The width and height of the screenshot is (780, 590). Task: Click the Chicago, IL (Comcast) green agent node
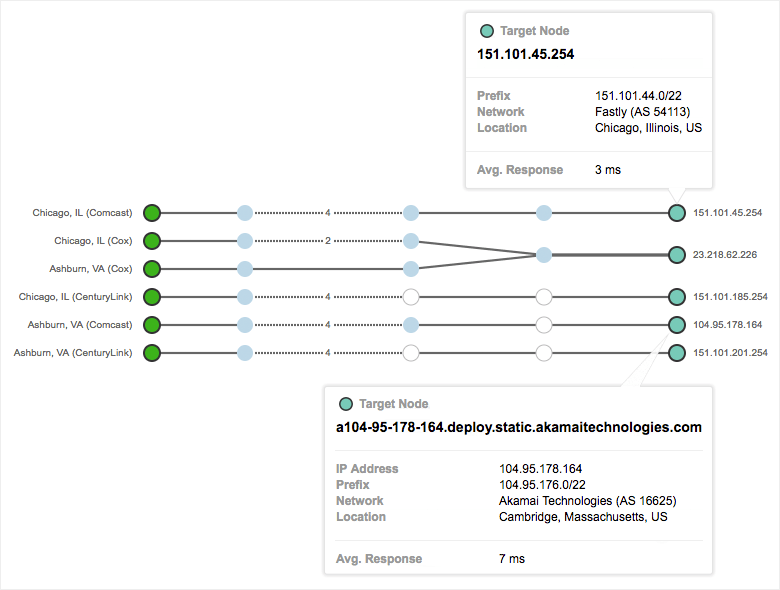152,213
